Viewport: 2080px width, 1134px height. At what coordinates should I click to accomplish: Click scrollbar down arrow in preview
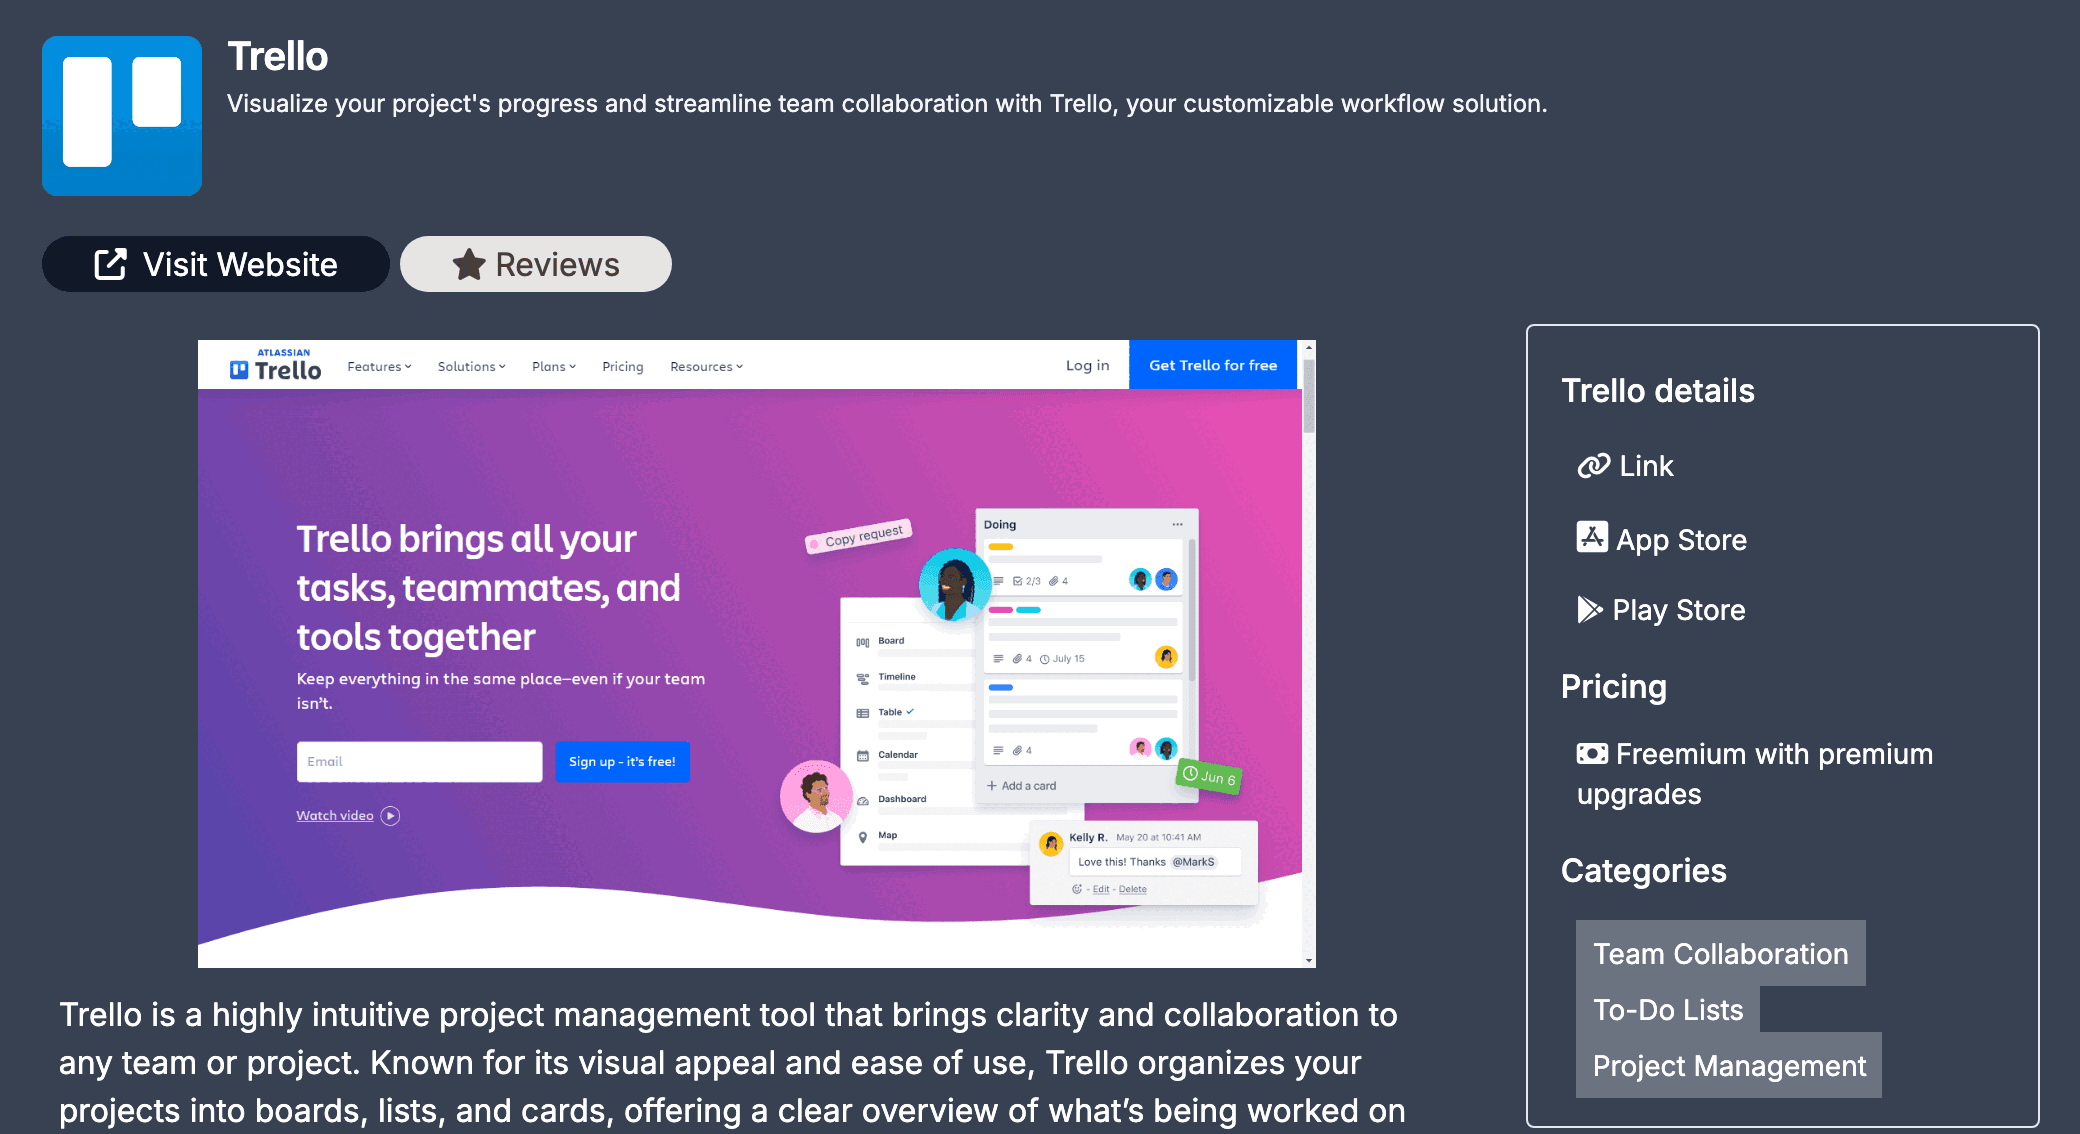click(1309, 960)
